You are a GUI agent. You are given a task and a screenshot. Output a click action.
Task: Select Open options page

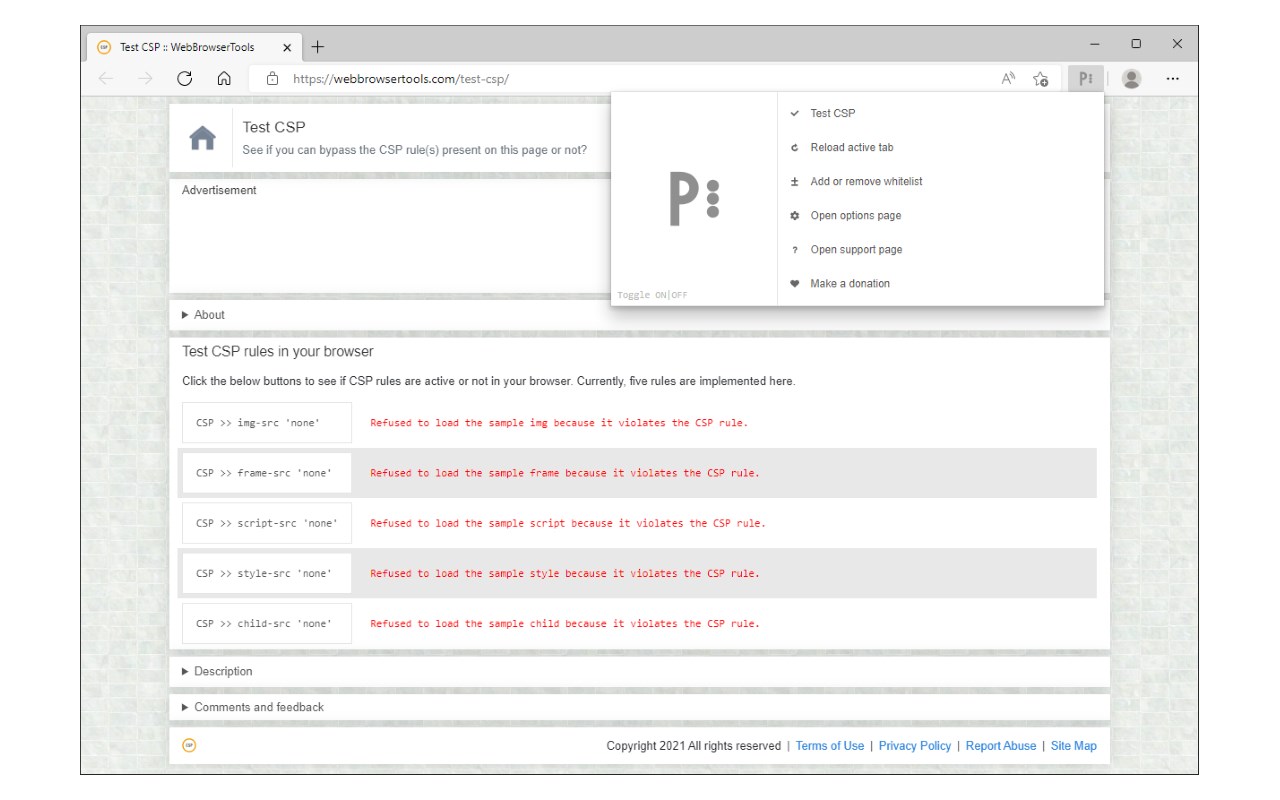pos(855,215)
